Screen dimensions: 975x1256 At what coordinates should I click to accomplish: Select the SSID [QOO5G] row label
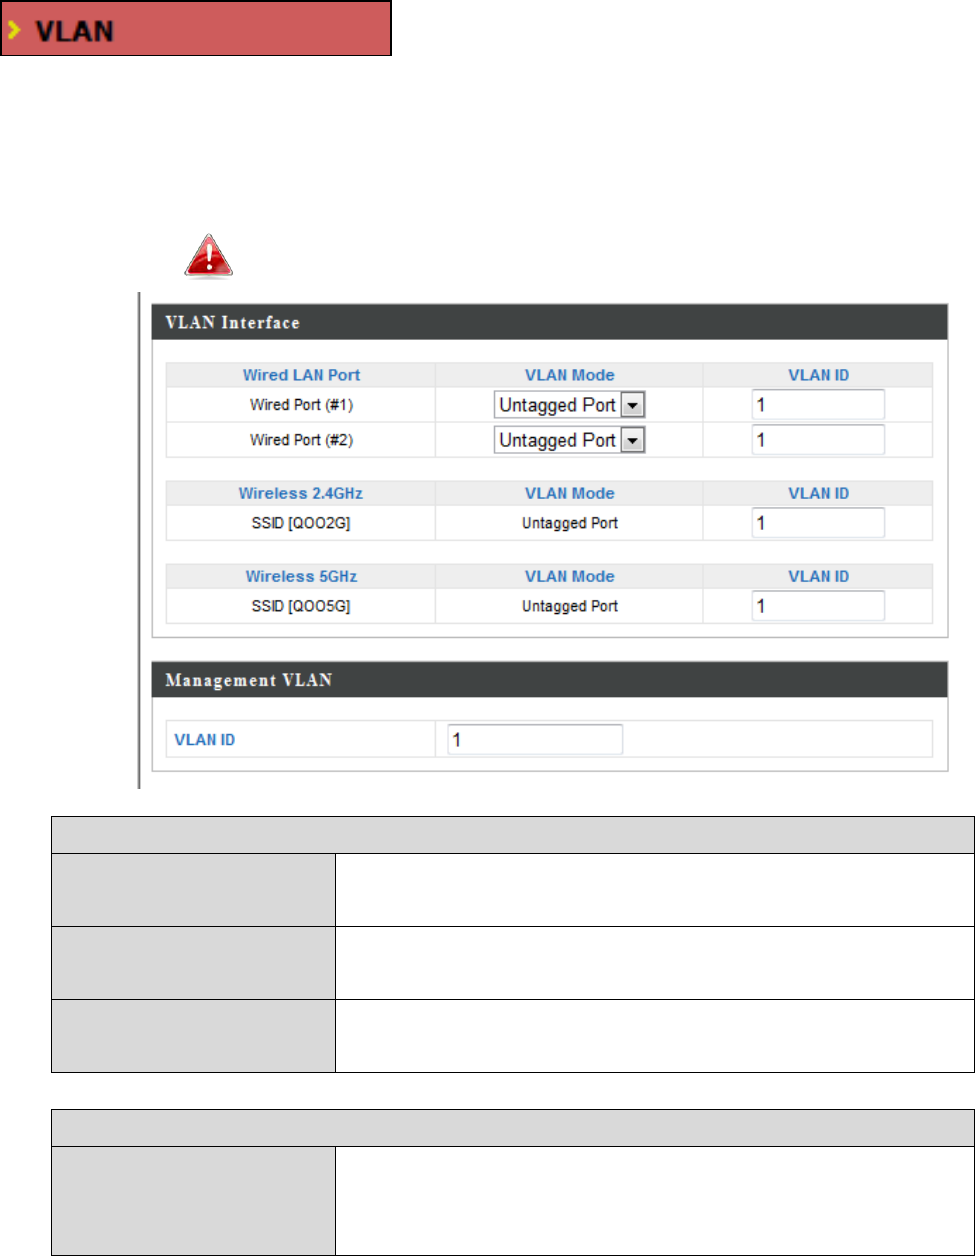pyautogui.click(x=302, y=606)
